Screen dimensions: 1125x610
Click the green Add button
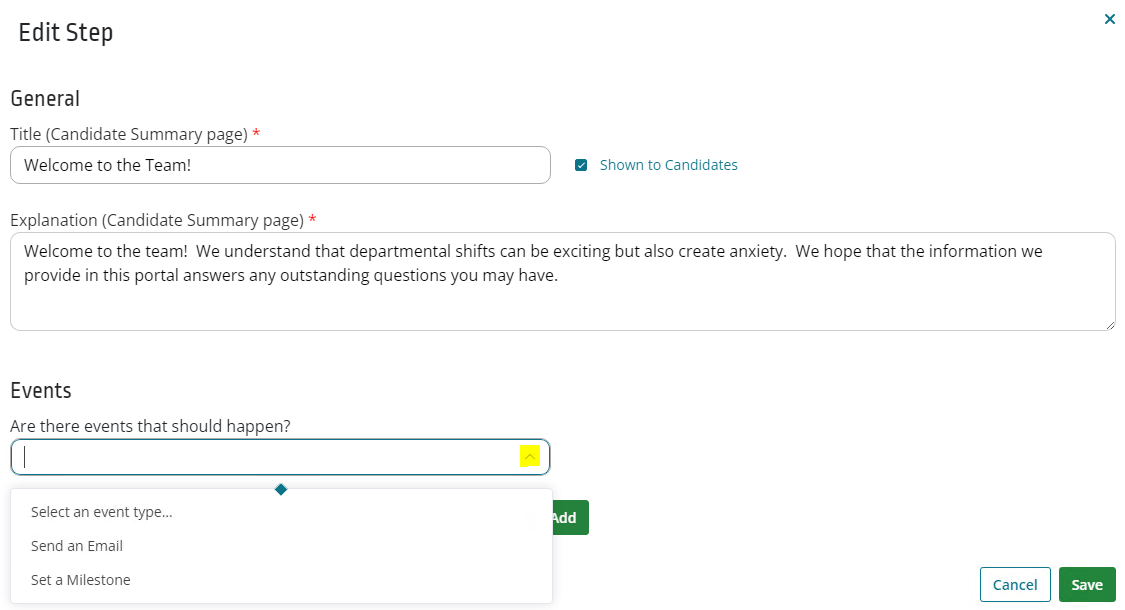coord(570,517)
